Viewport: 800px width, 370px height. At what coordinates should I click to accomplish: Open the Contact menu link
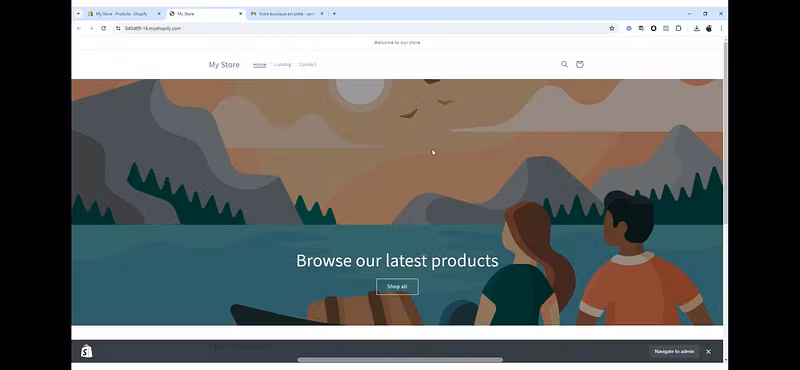(x=308, y=64)
